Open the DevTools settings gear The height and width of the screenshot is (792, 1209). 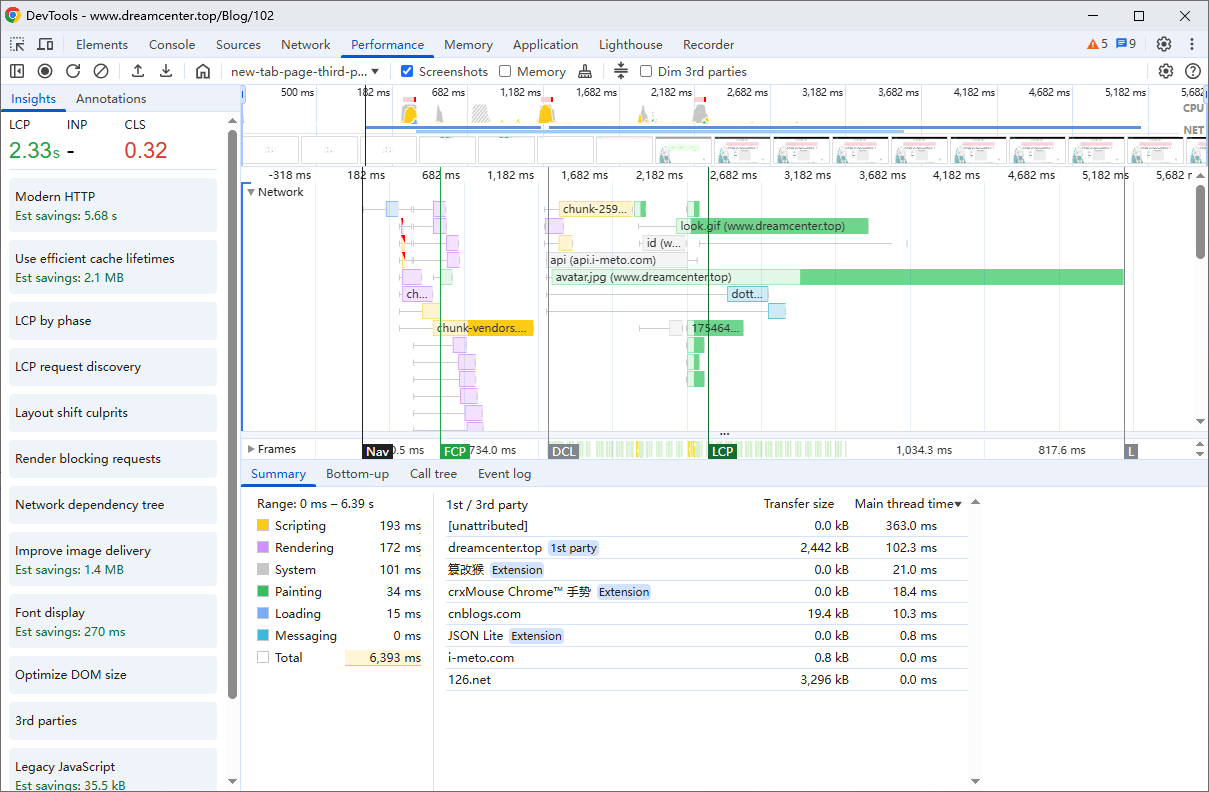pos(1163,44)
